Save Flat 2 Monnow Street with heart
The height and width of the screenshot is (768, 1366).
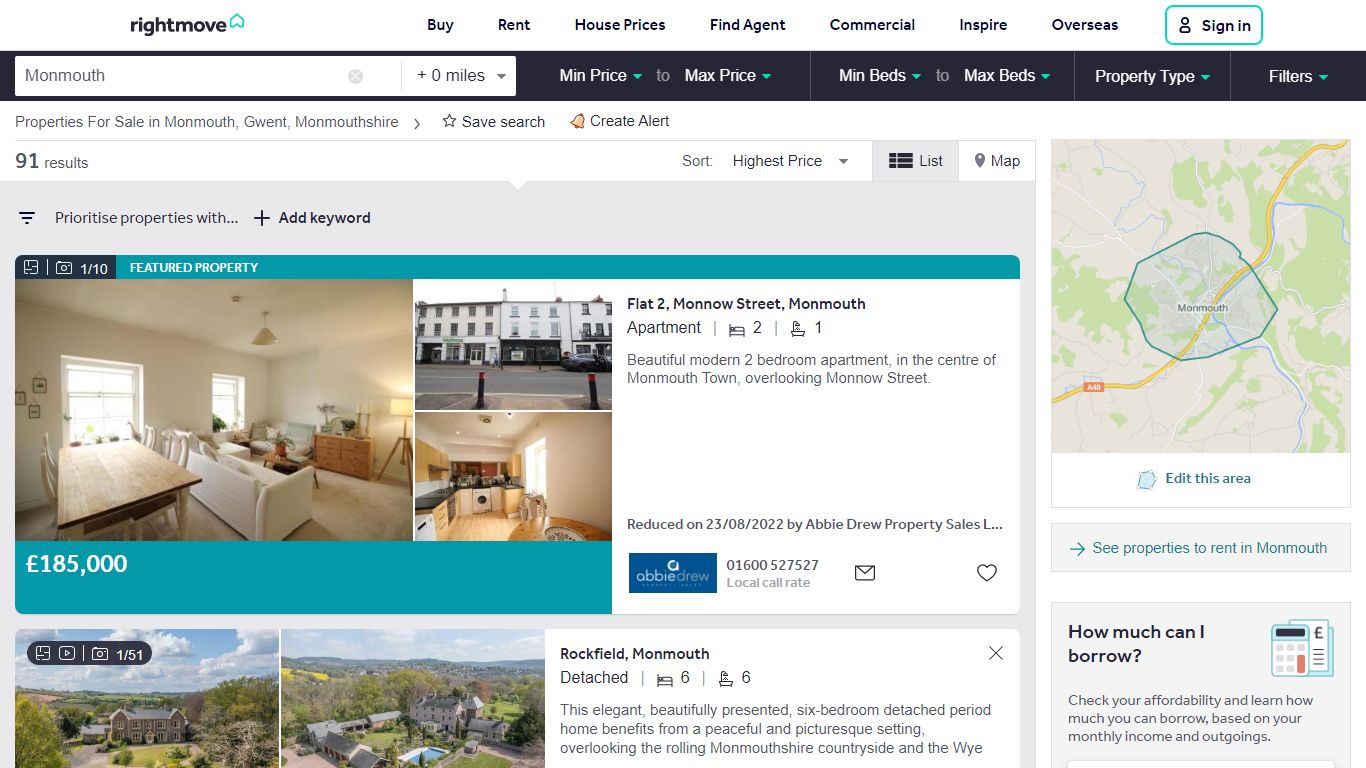pyautogui.click(x=987, y=573)
